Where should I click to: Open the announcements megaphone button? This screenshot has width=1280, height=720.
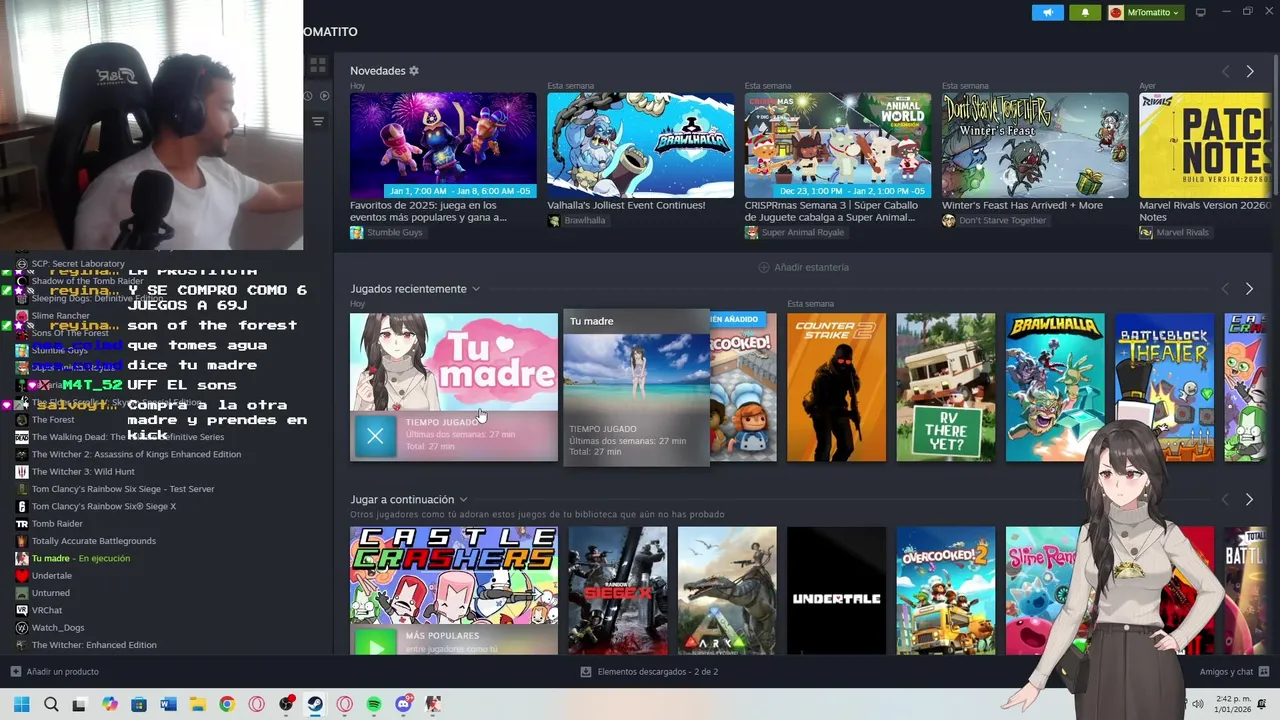tap(1047, 12)
